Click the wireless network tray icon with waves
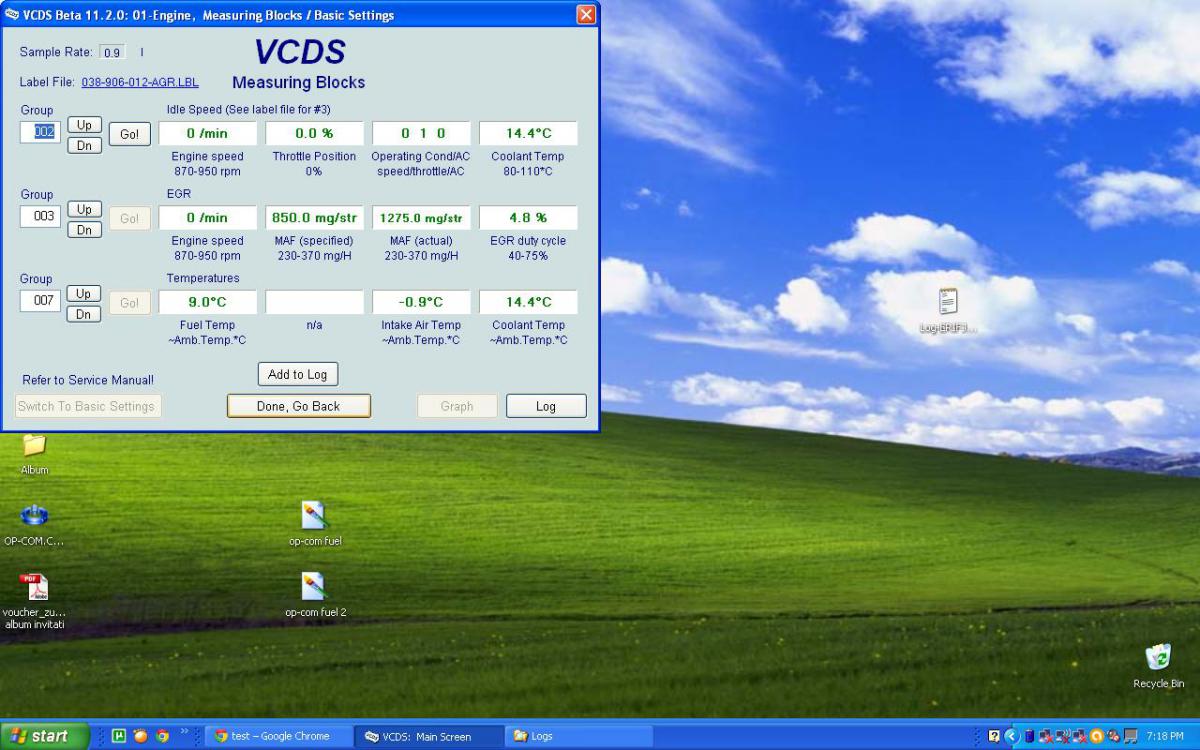 click(x=1063, y=736)
